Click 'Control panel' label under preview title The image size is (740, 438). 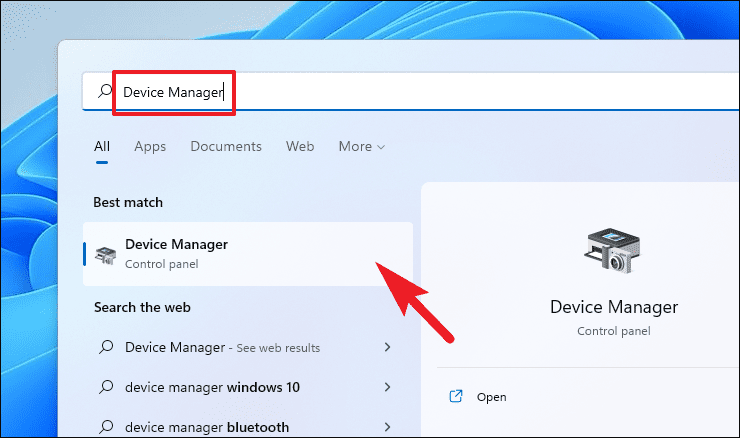(614, 331)
